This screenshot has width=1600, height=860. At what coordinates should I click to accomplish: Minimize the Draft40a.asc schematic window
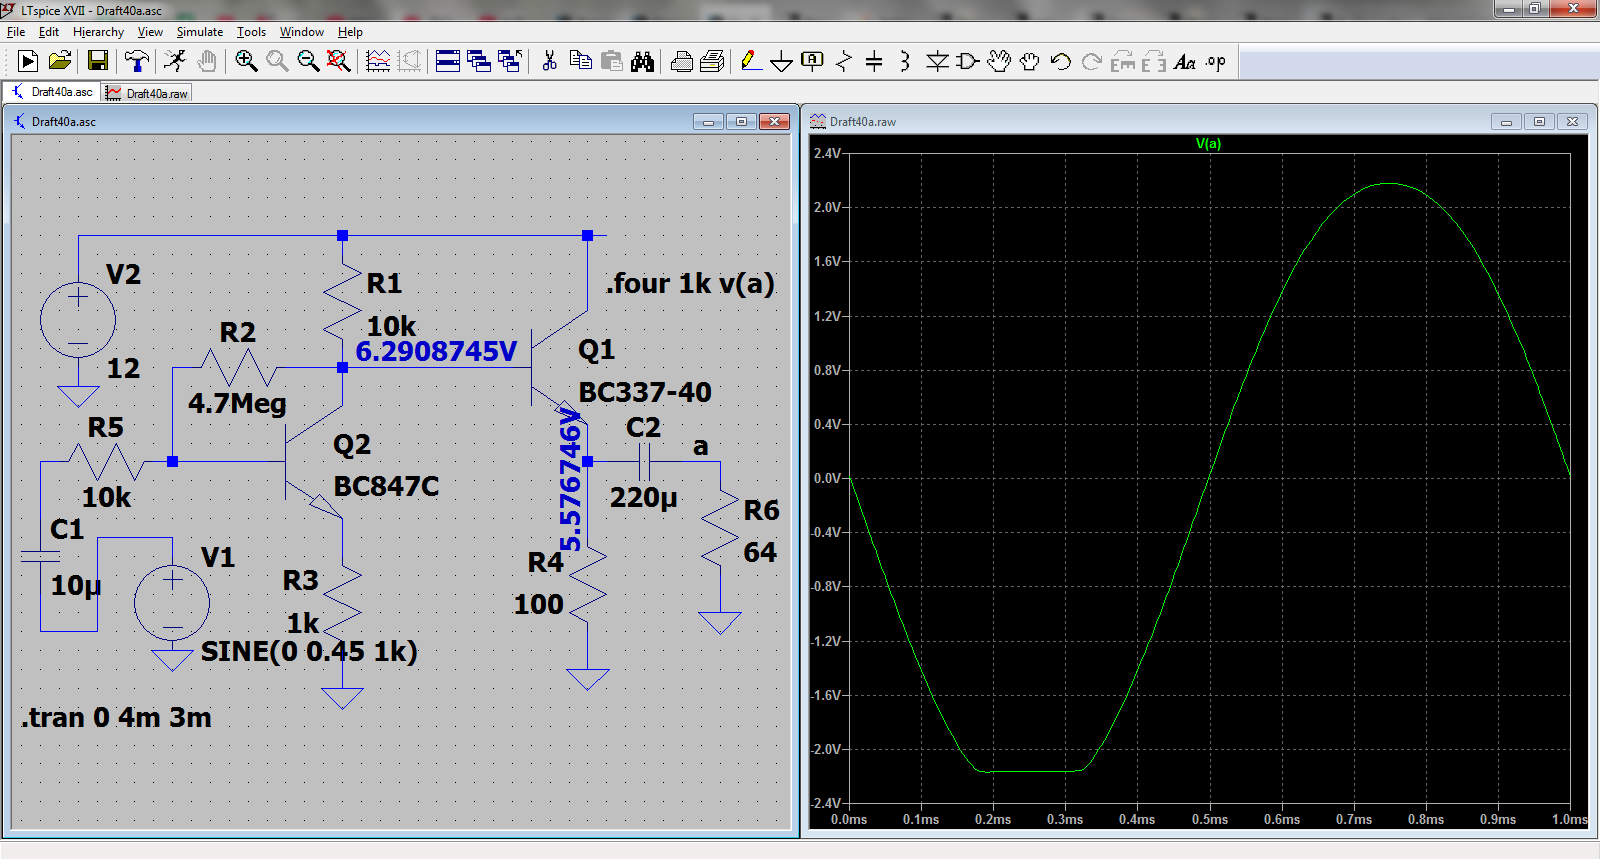pos(708,122)
